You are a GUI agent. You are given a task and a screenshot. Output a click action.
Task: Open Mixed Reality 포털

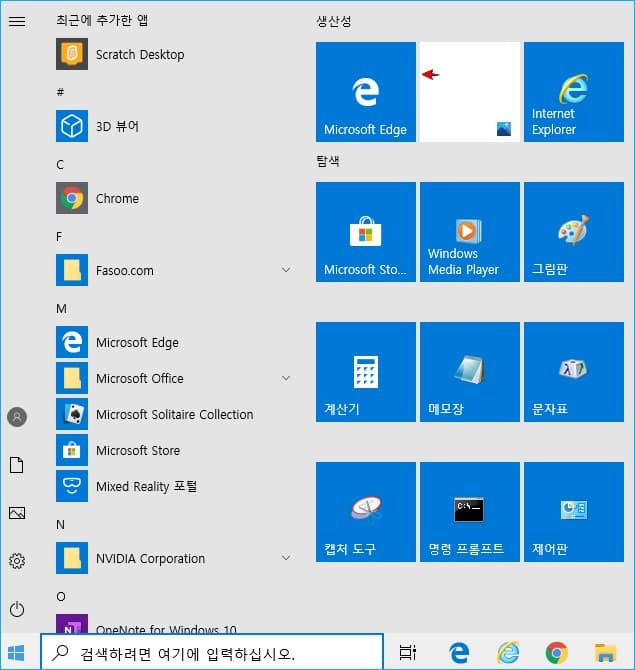click(175, 486)
